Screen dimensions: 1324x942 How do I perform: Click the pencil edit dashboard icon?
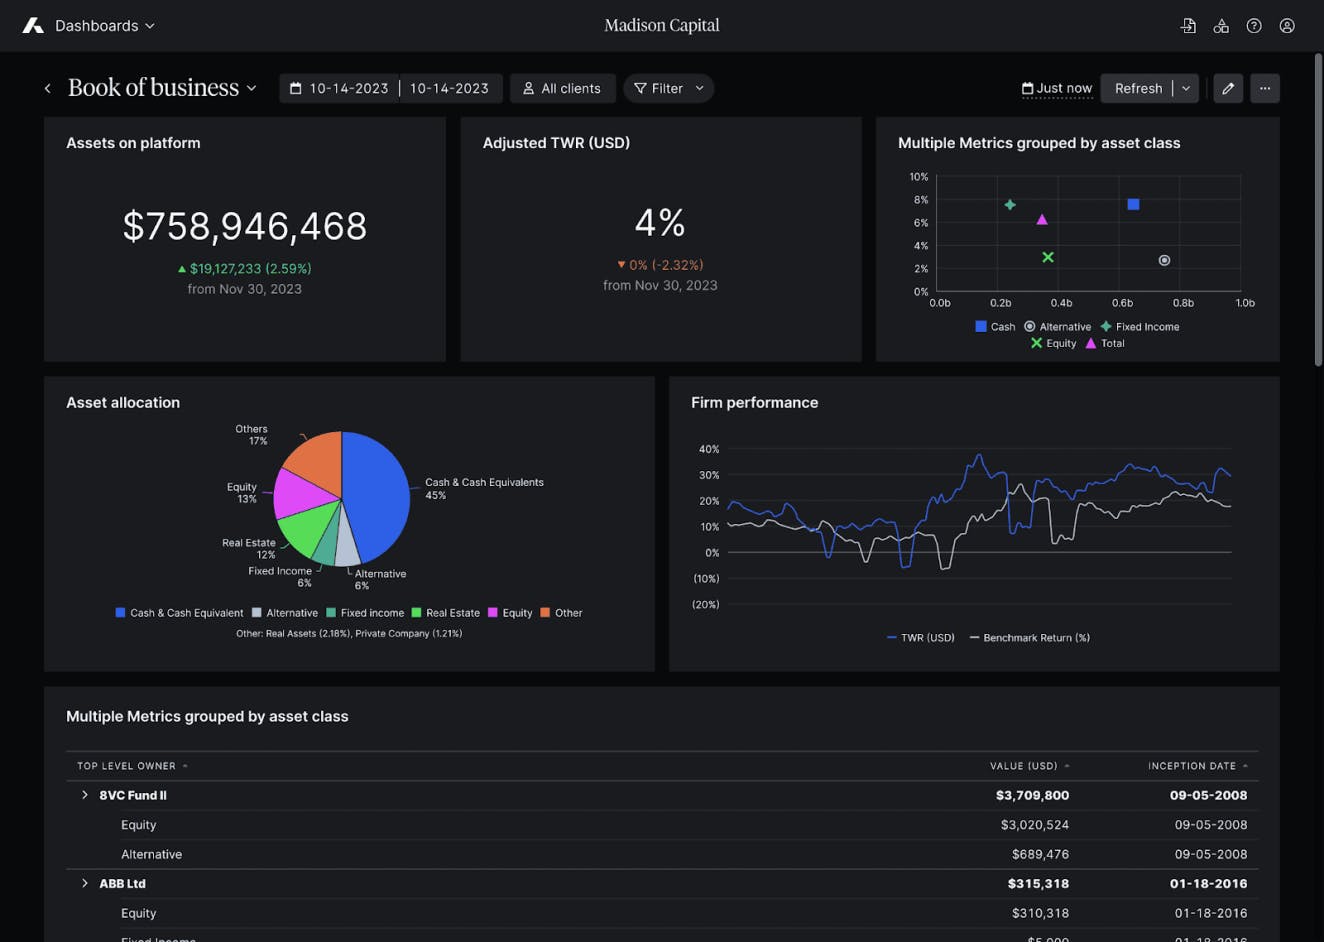coord(1228,88)
